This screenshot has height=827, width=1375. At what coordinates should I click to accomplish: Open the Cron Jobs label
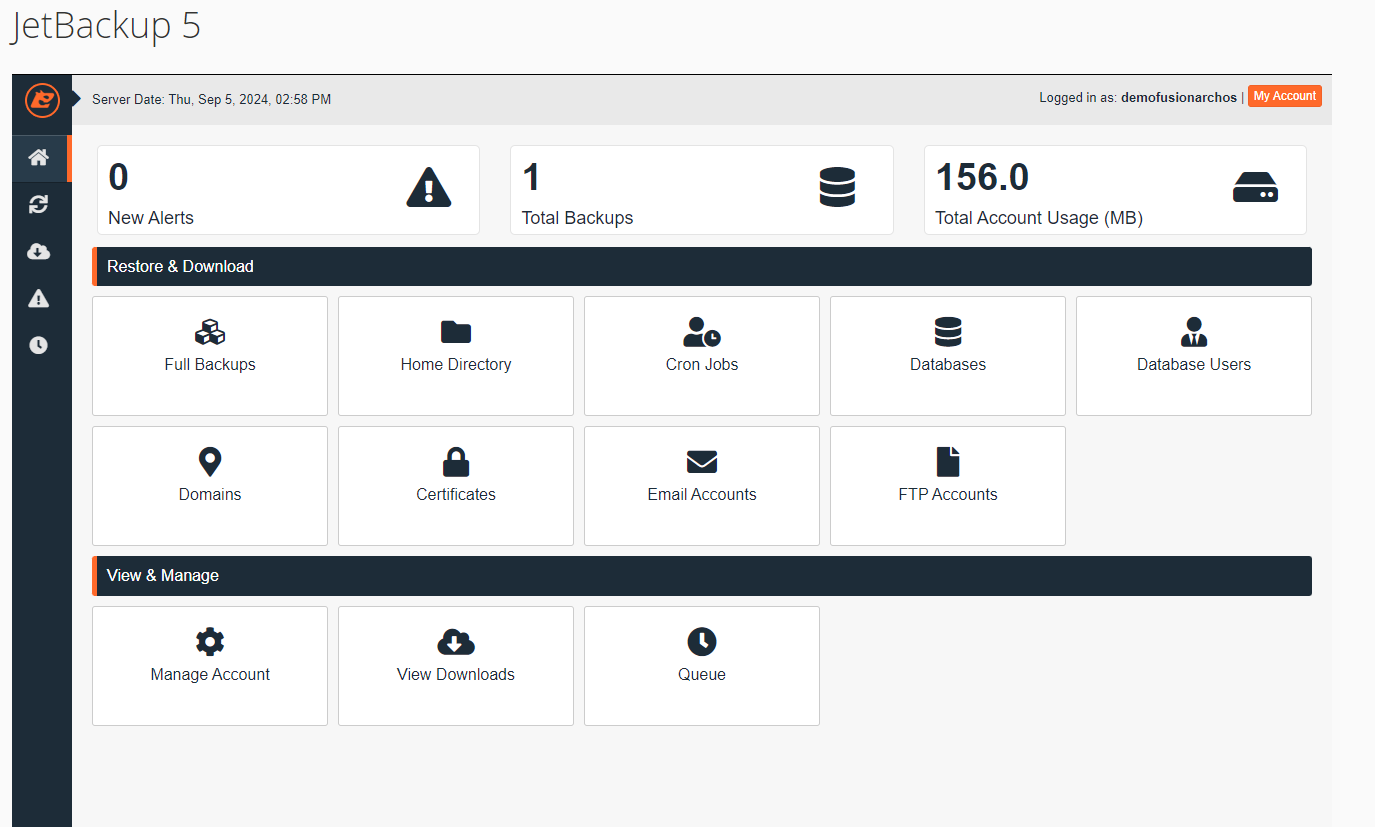click(702, 365)
